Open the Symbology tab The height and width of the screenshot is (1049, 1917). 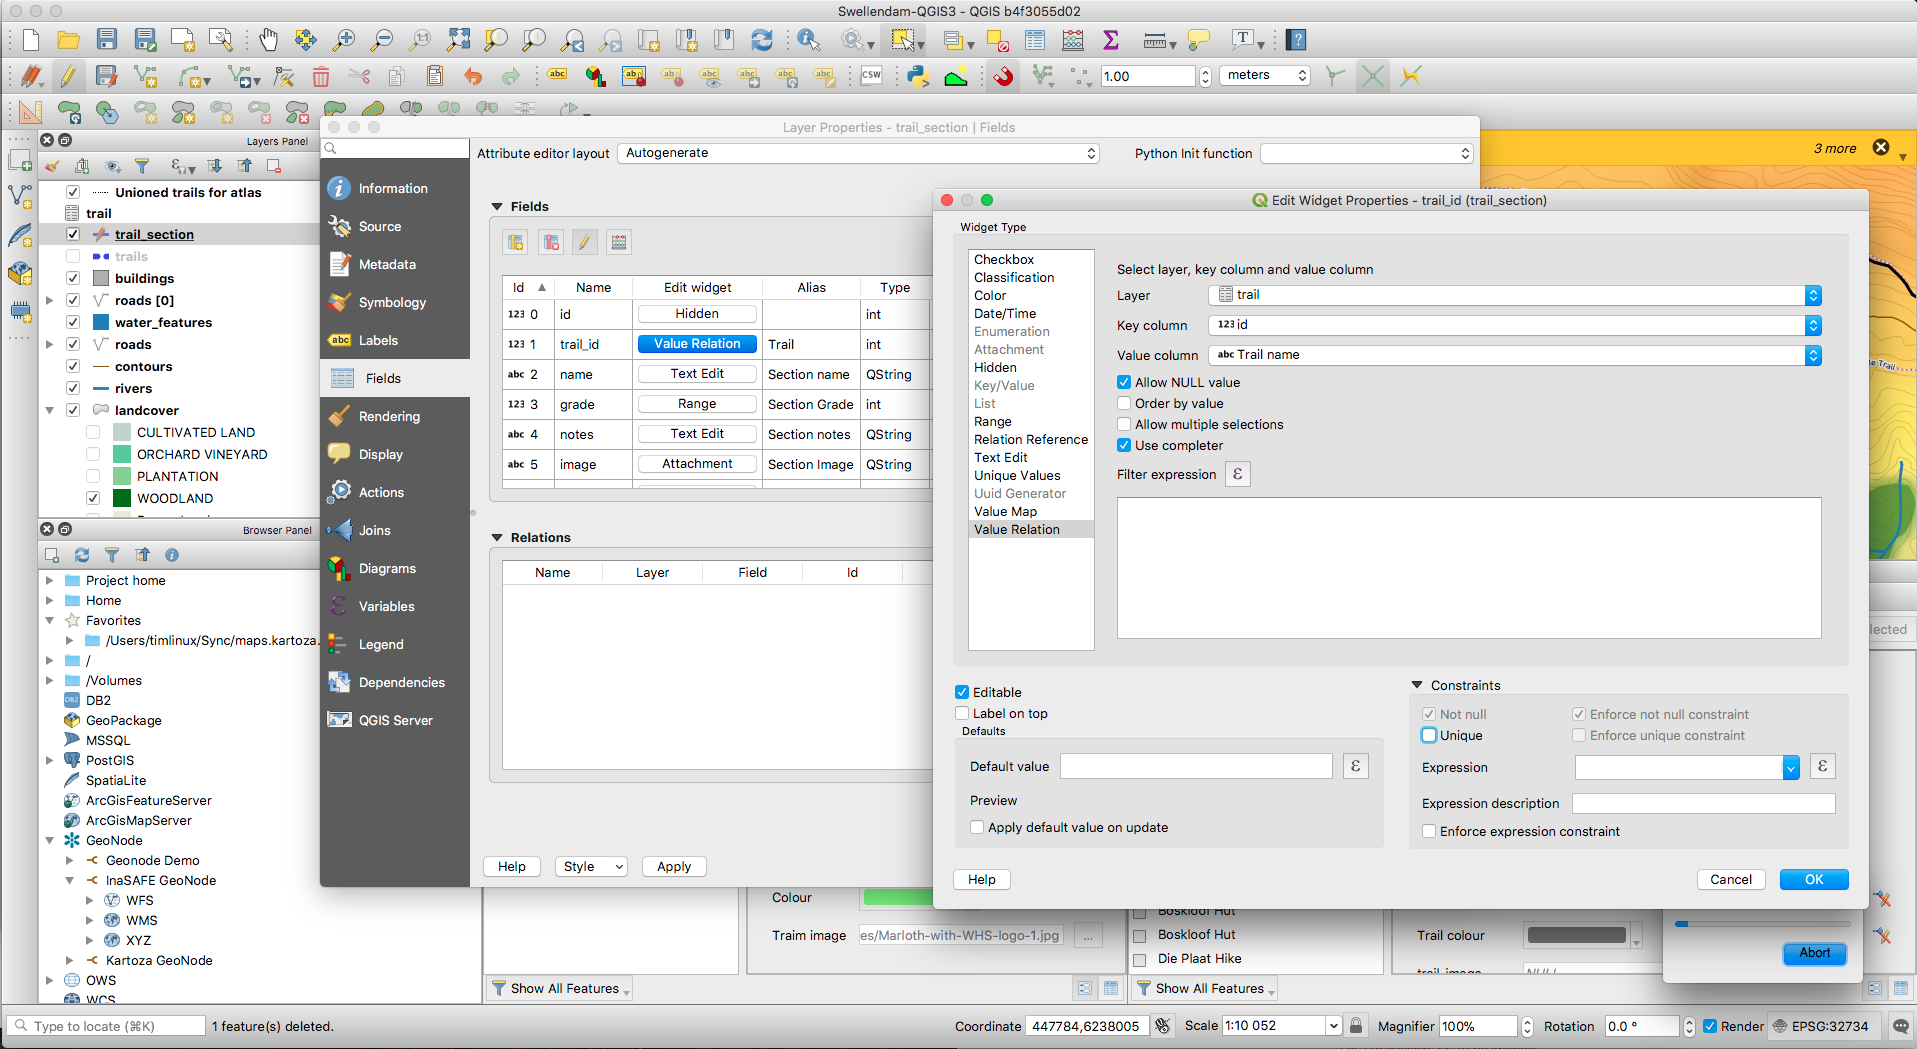pos(395,302)
